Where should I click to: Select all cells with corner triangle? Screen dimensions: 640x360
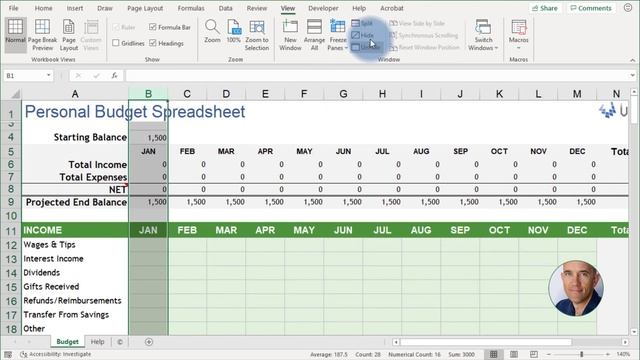pyautogui.click(x=15, y=94)
